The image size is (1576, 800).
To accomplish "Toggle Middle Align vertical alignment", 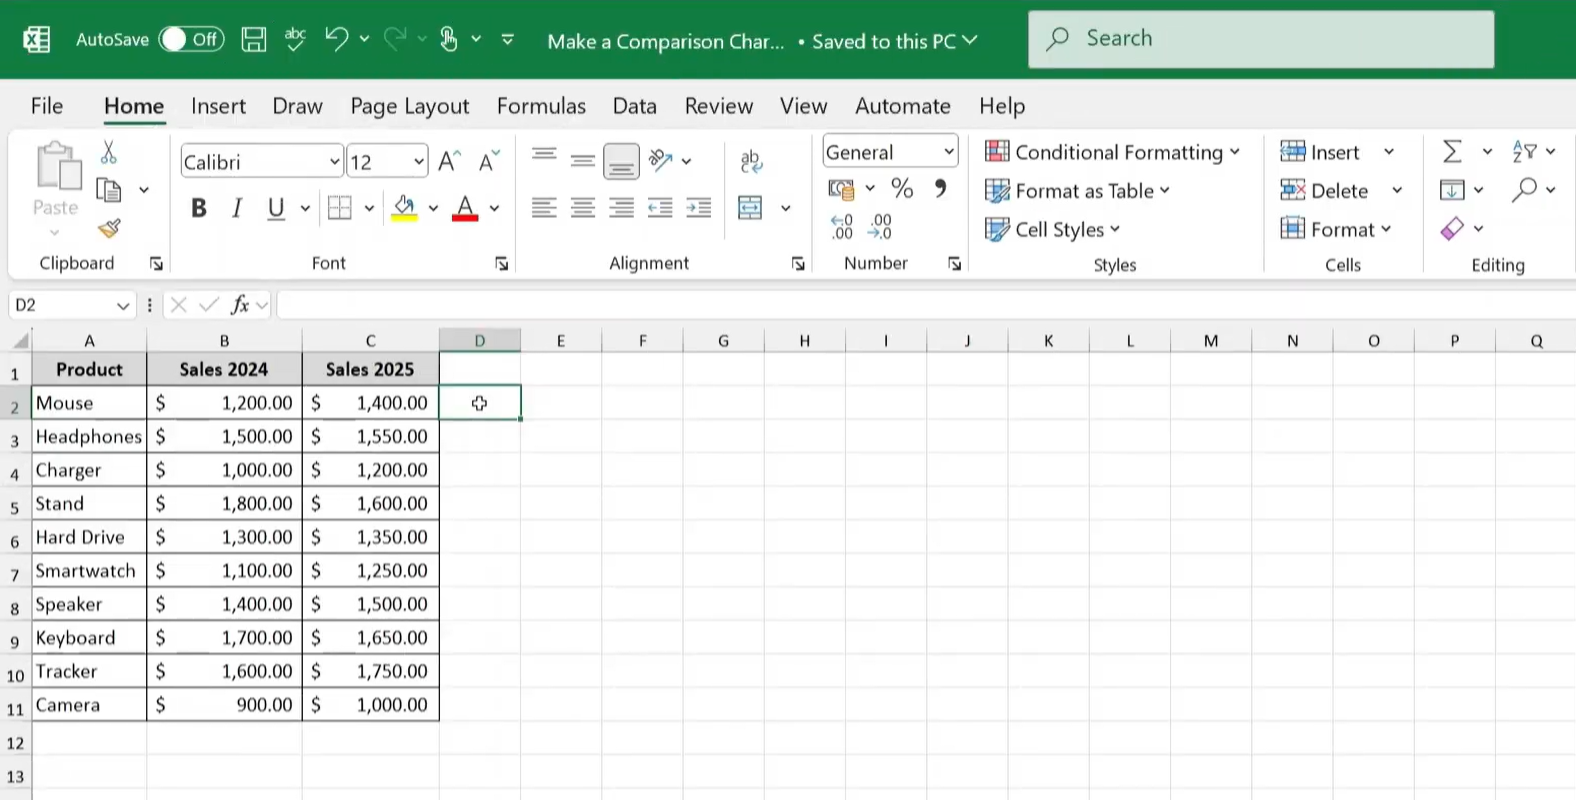I will [582, 160].
